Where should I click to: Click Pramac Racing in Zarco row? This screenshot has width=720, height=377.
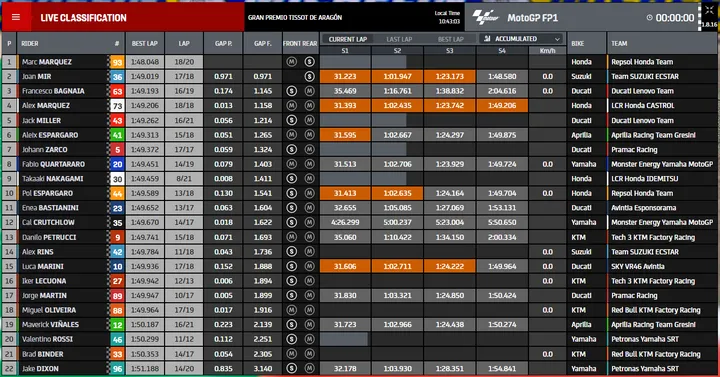pos(634,150)
